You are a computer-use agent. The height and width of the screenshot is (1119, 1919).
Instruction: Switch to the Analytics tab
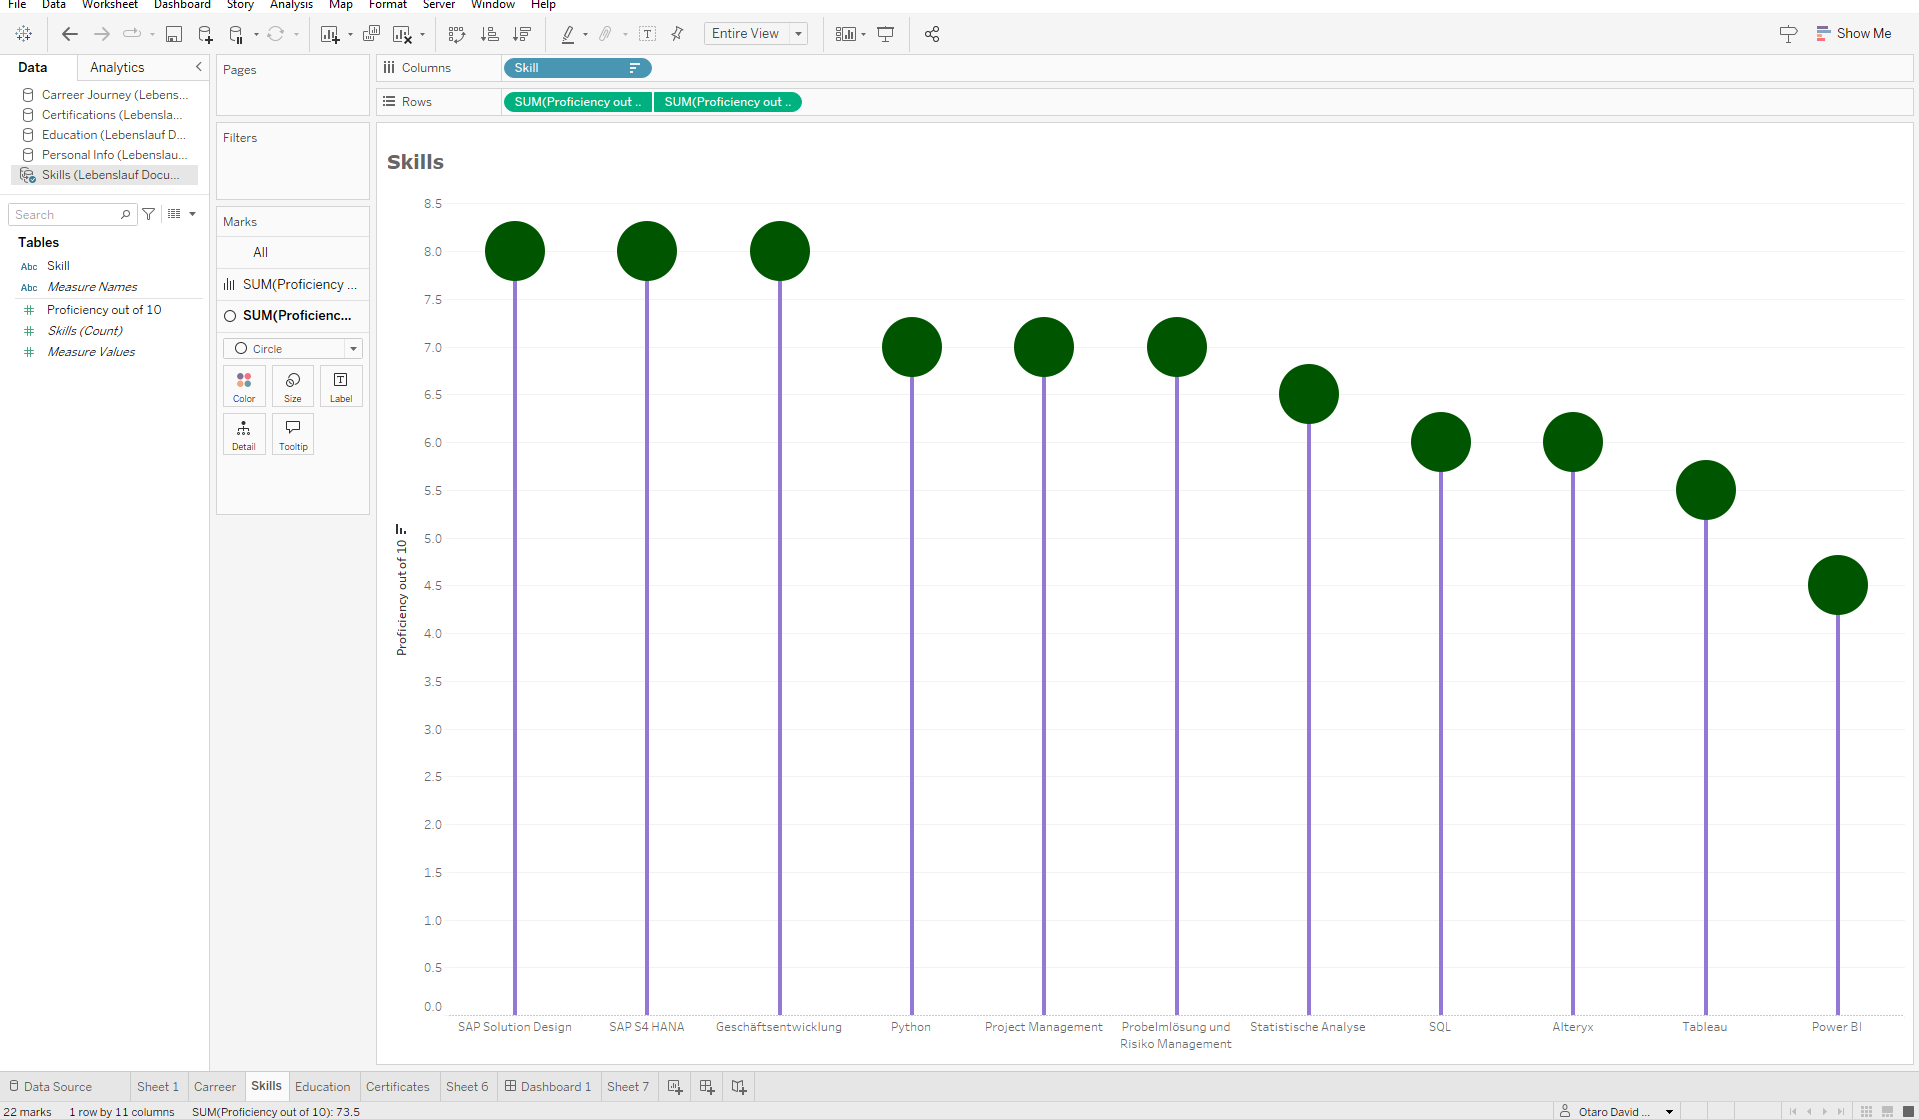click(x=117, y=67)
